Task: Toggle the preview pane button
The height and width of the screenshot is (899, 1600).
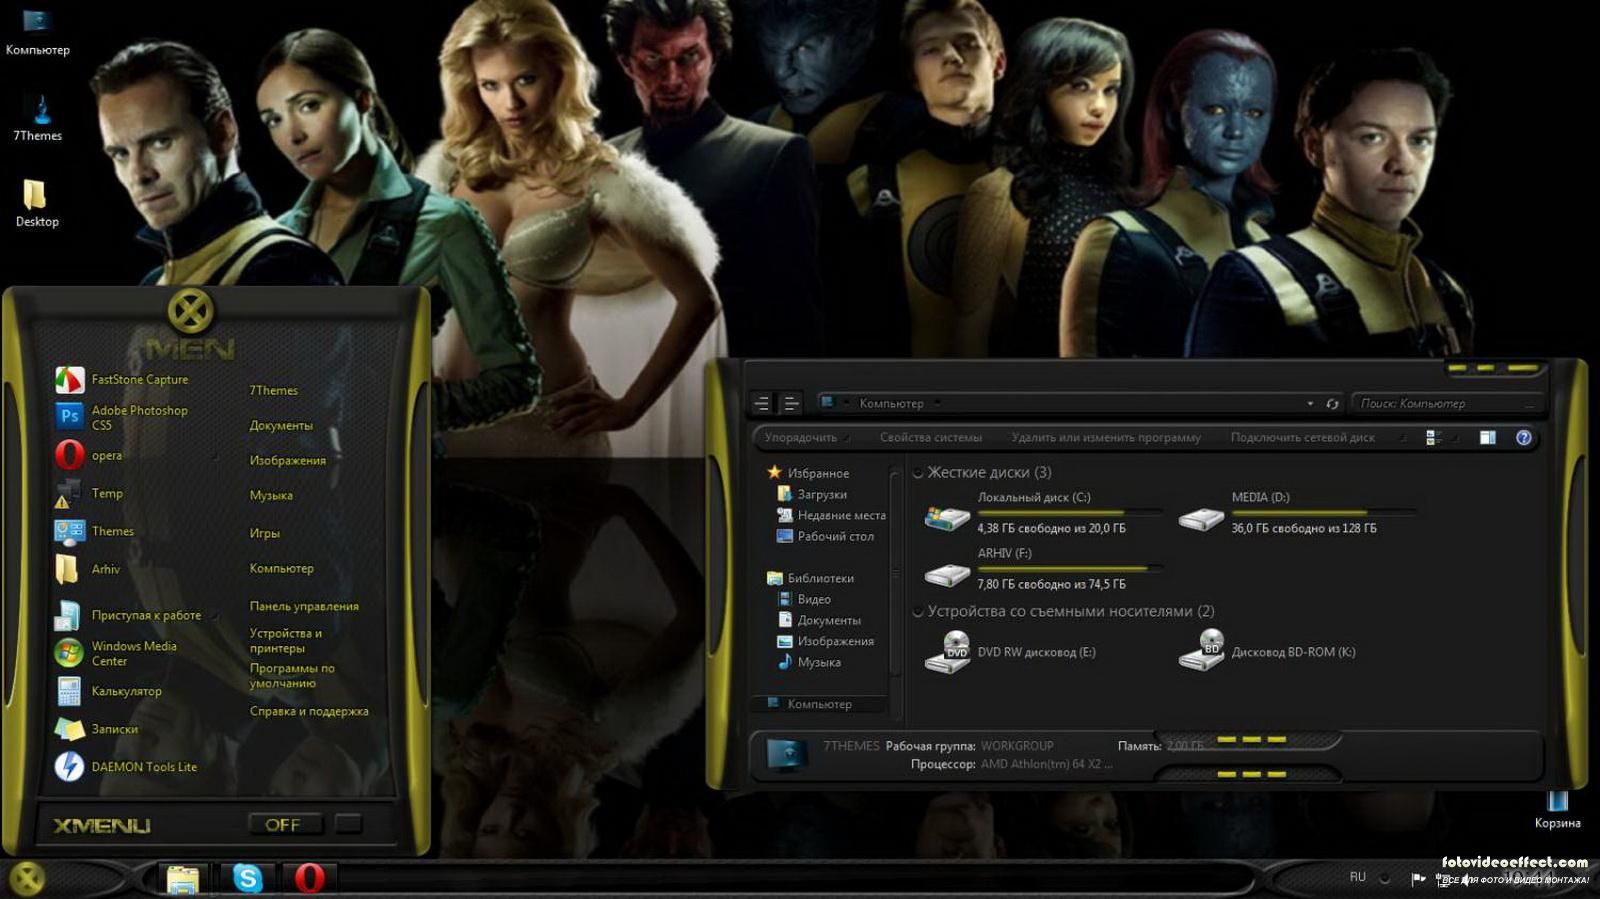Action: pyautogui.click(x=1488, y=437)
